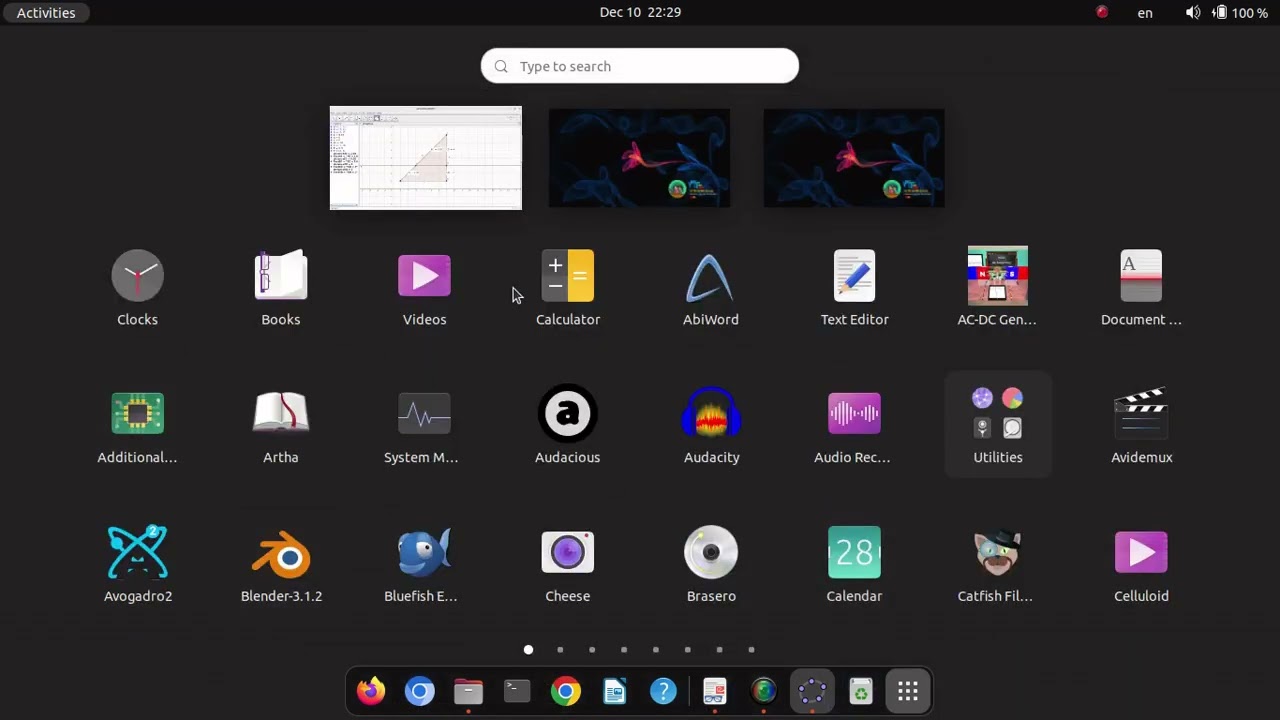Open Google Chrome from the dock
The width and height of the screenshot is (1280, 720).
[x=566, y=691]
